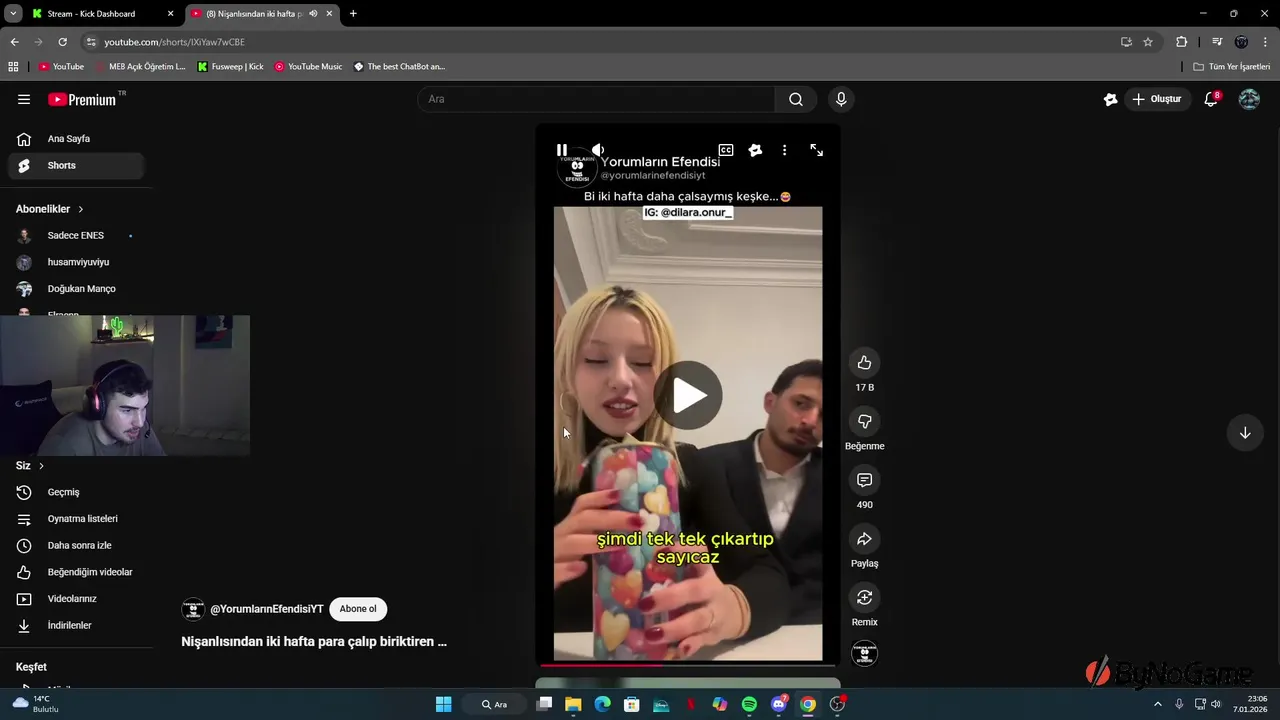The width and height of the screenshot is (1280, 720).
Task: Open Videolarınız in sidebar
Action: coord(76,599)
